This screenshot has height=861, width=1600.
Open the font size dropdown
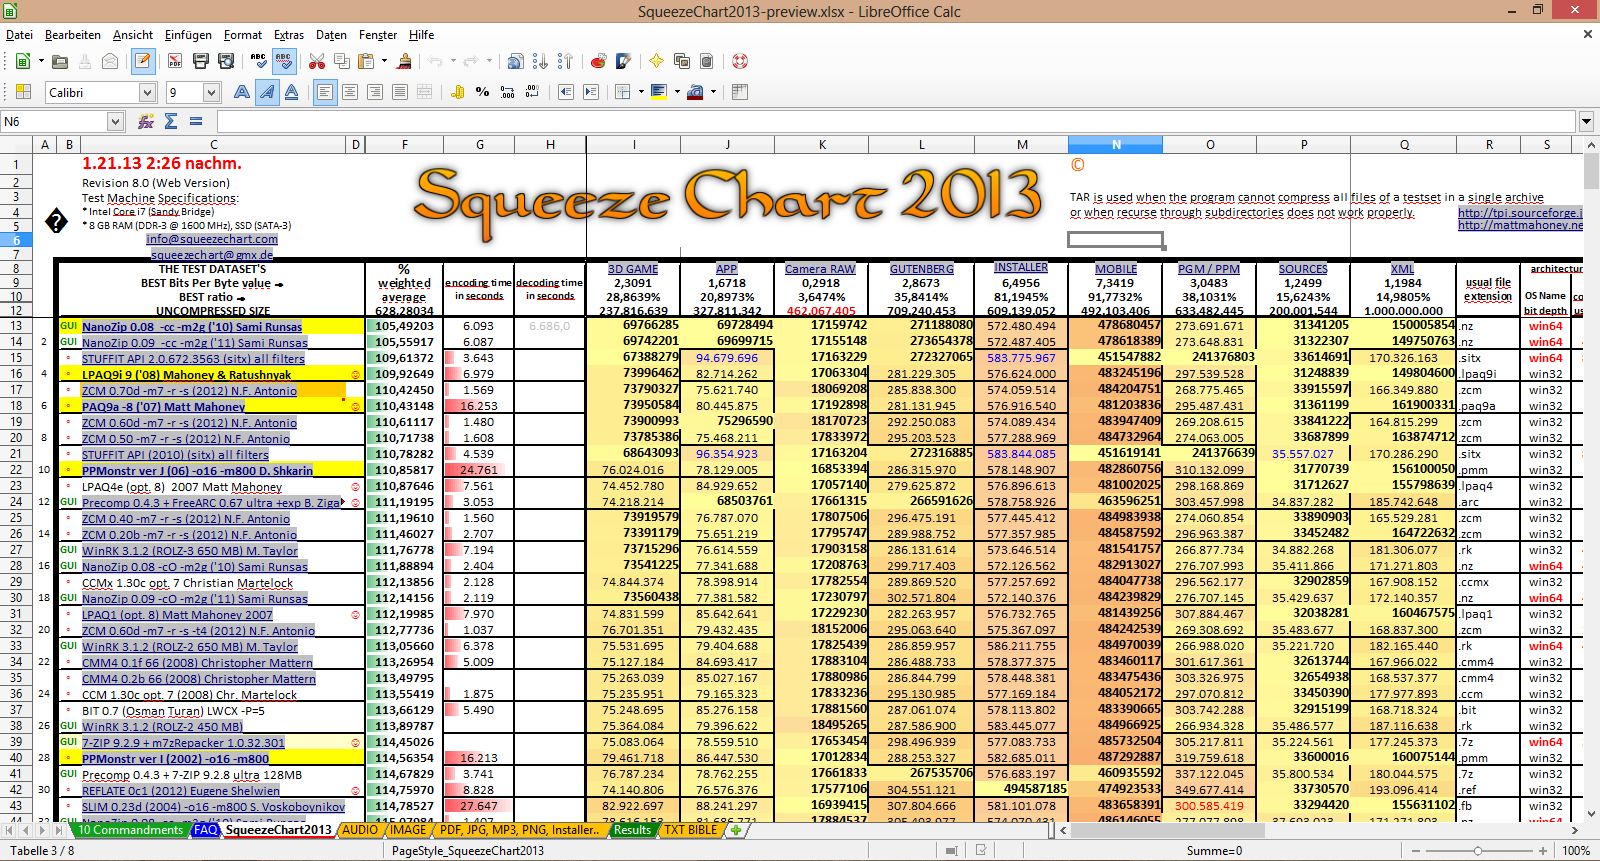pos(211,92)
